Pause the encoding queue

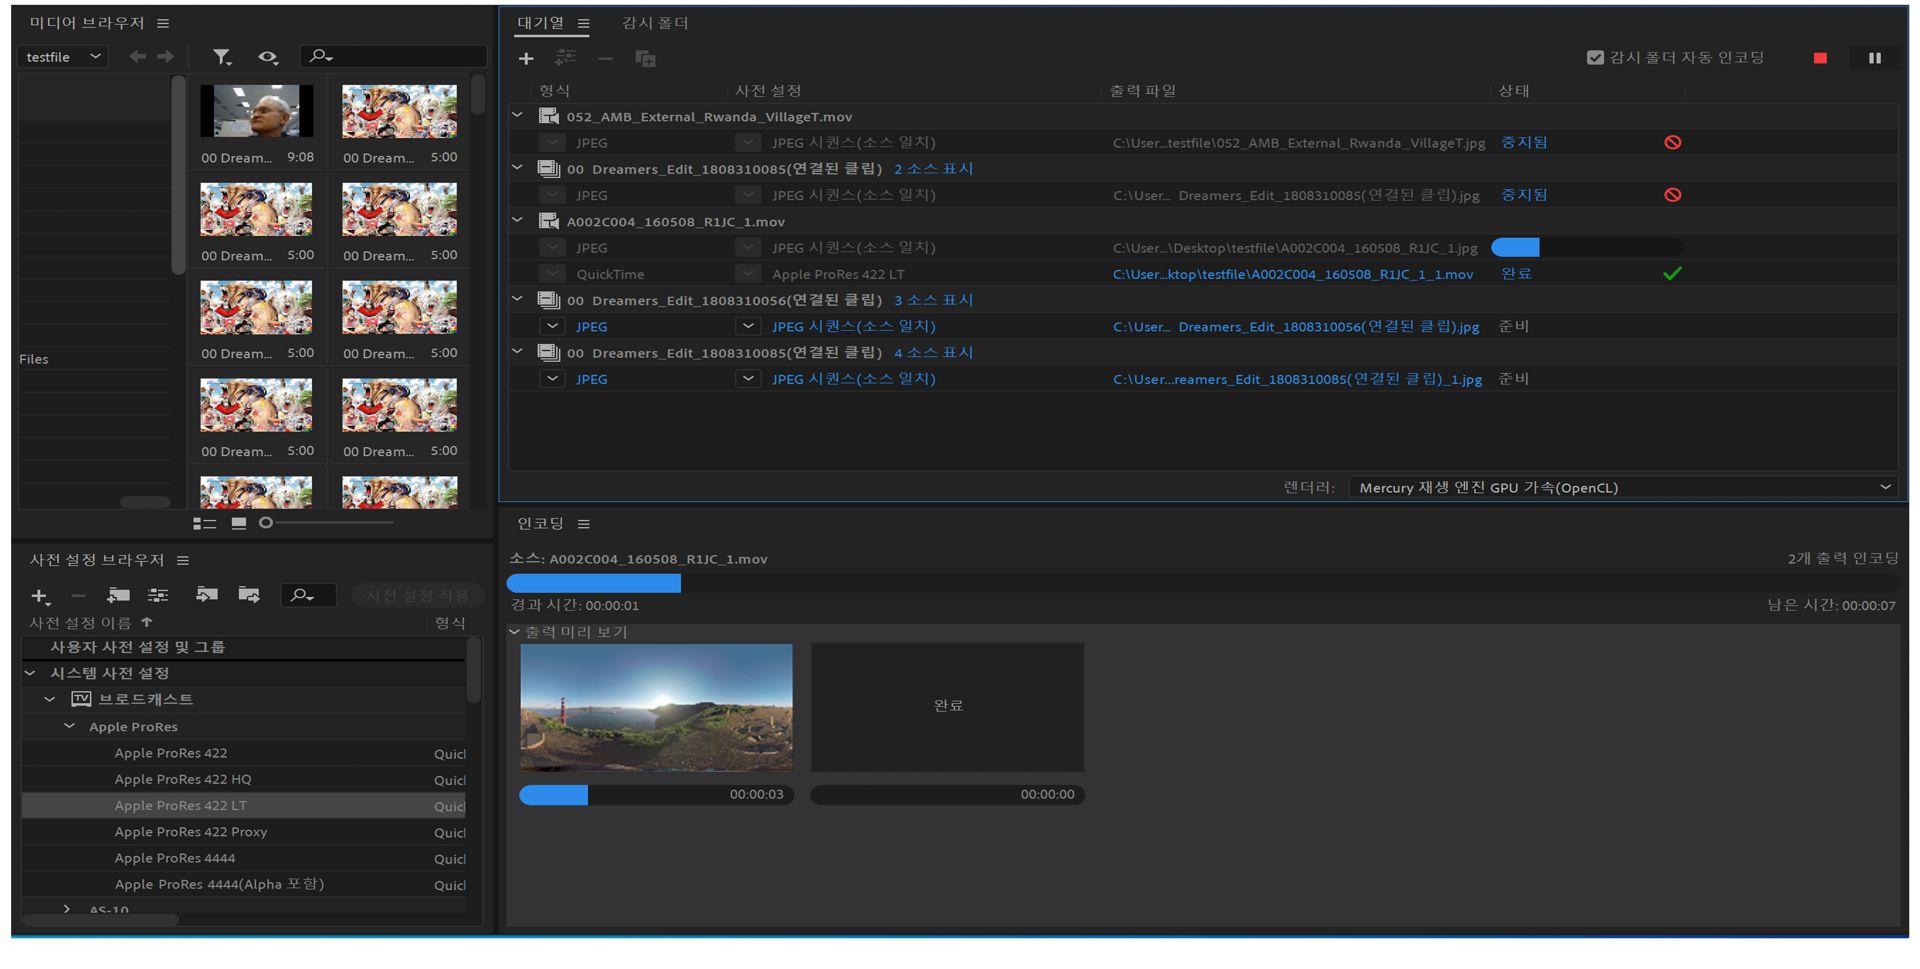(1875, 58)
